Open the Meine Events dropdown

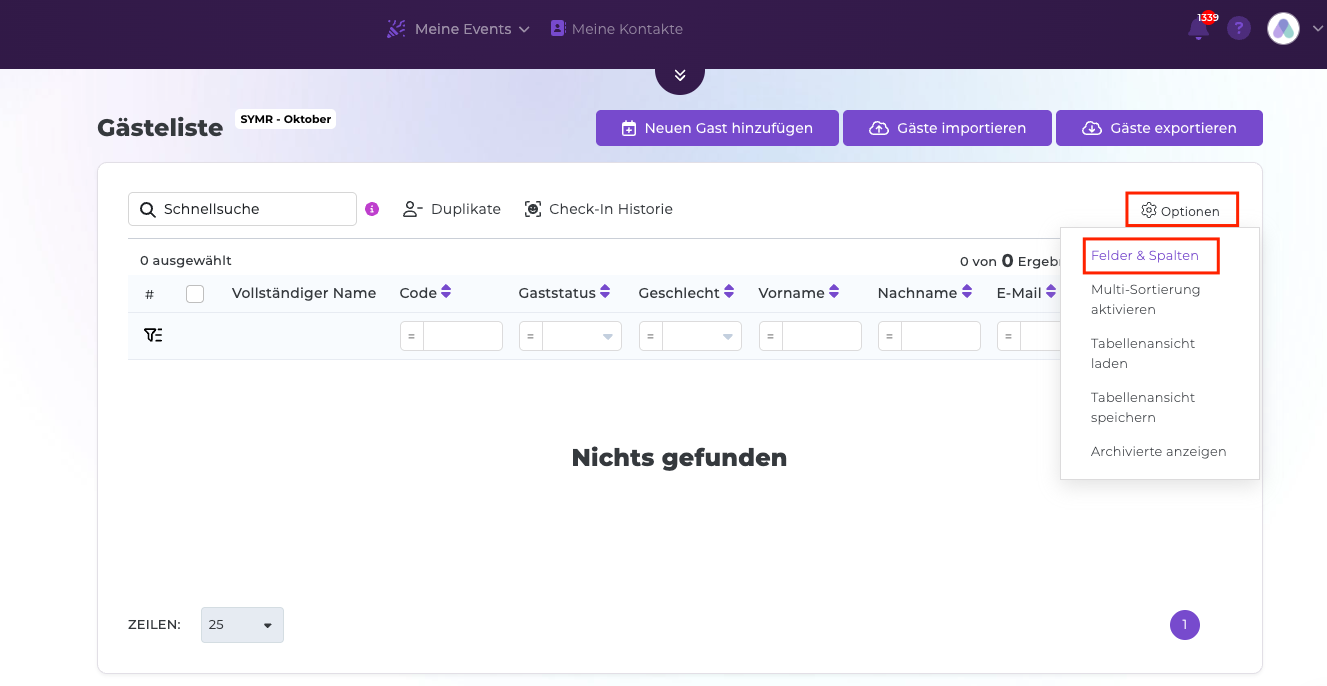[x=458, y=29]
